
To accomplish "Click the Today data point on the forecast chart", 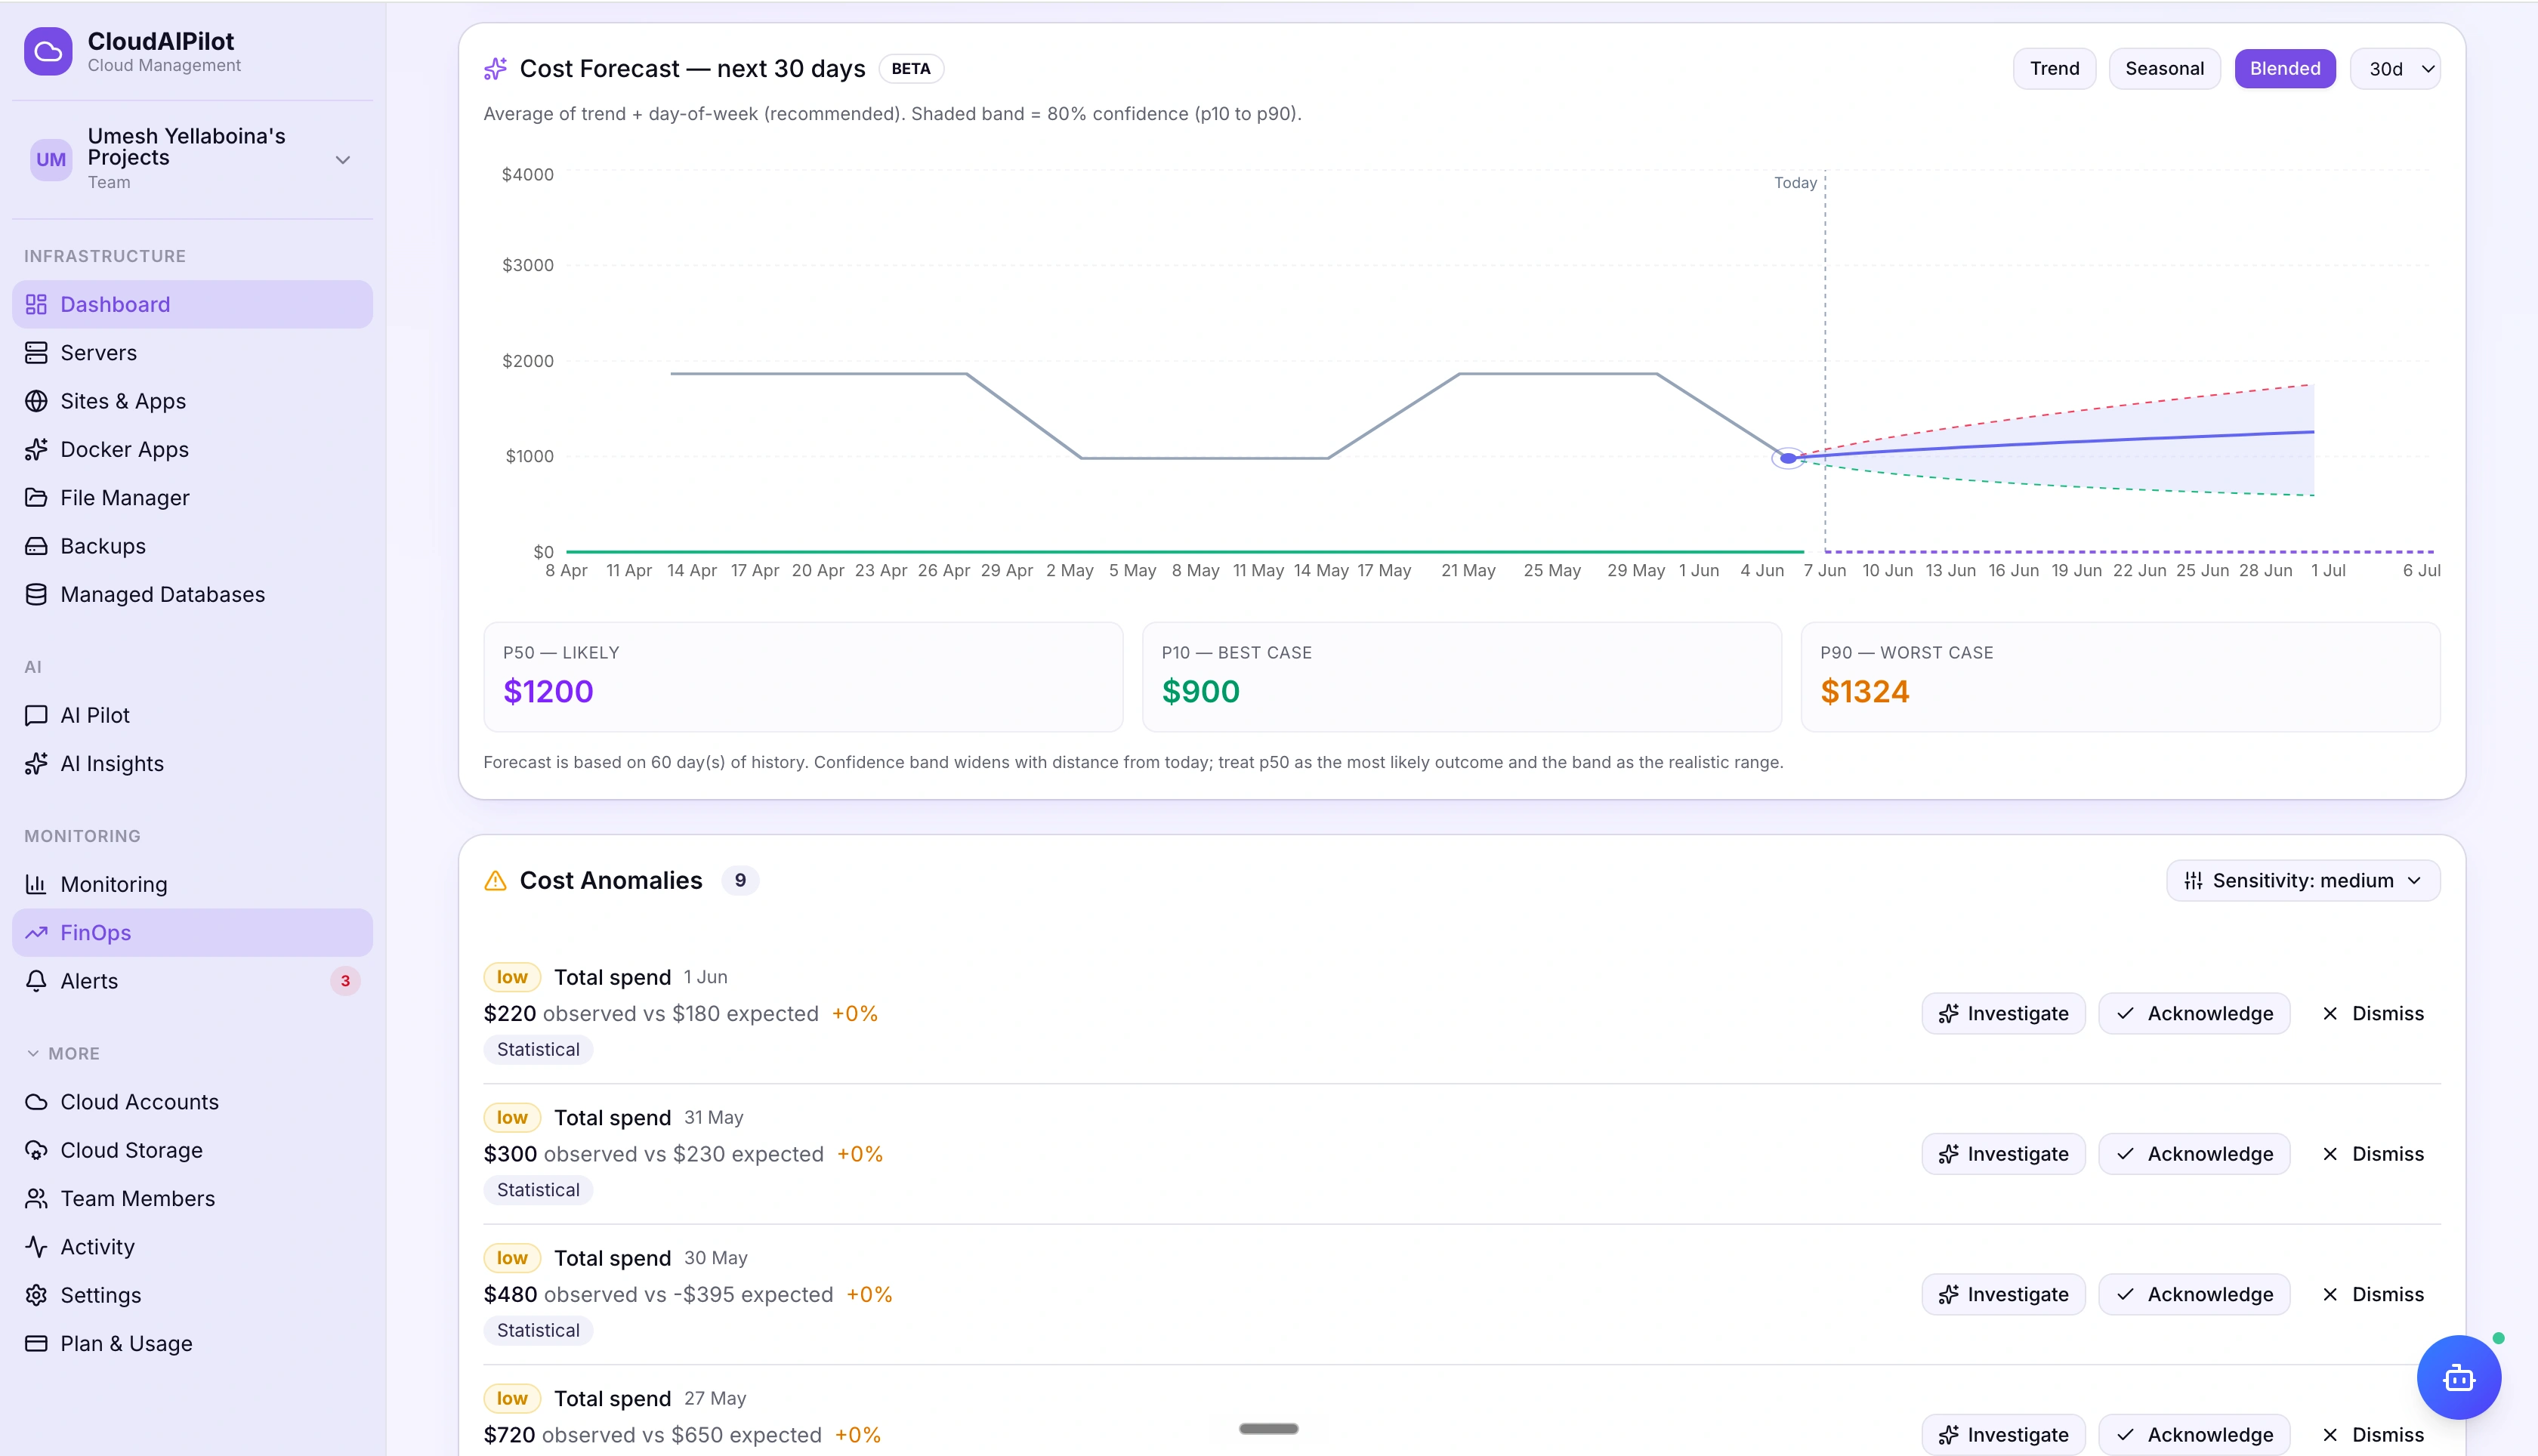I will coord(1787,459).
